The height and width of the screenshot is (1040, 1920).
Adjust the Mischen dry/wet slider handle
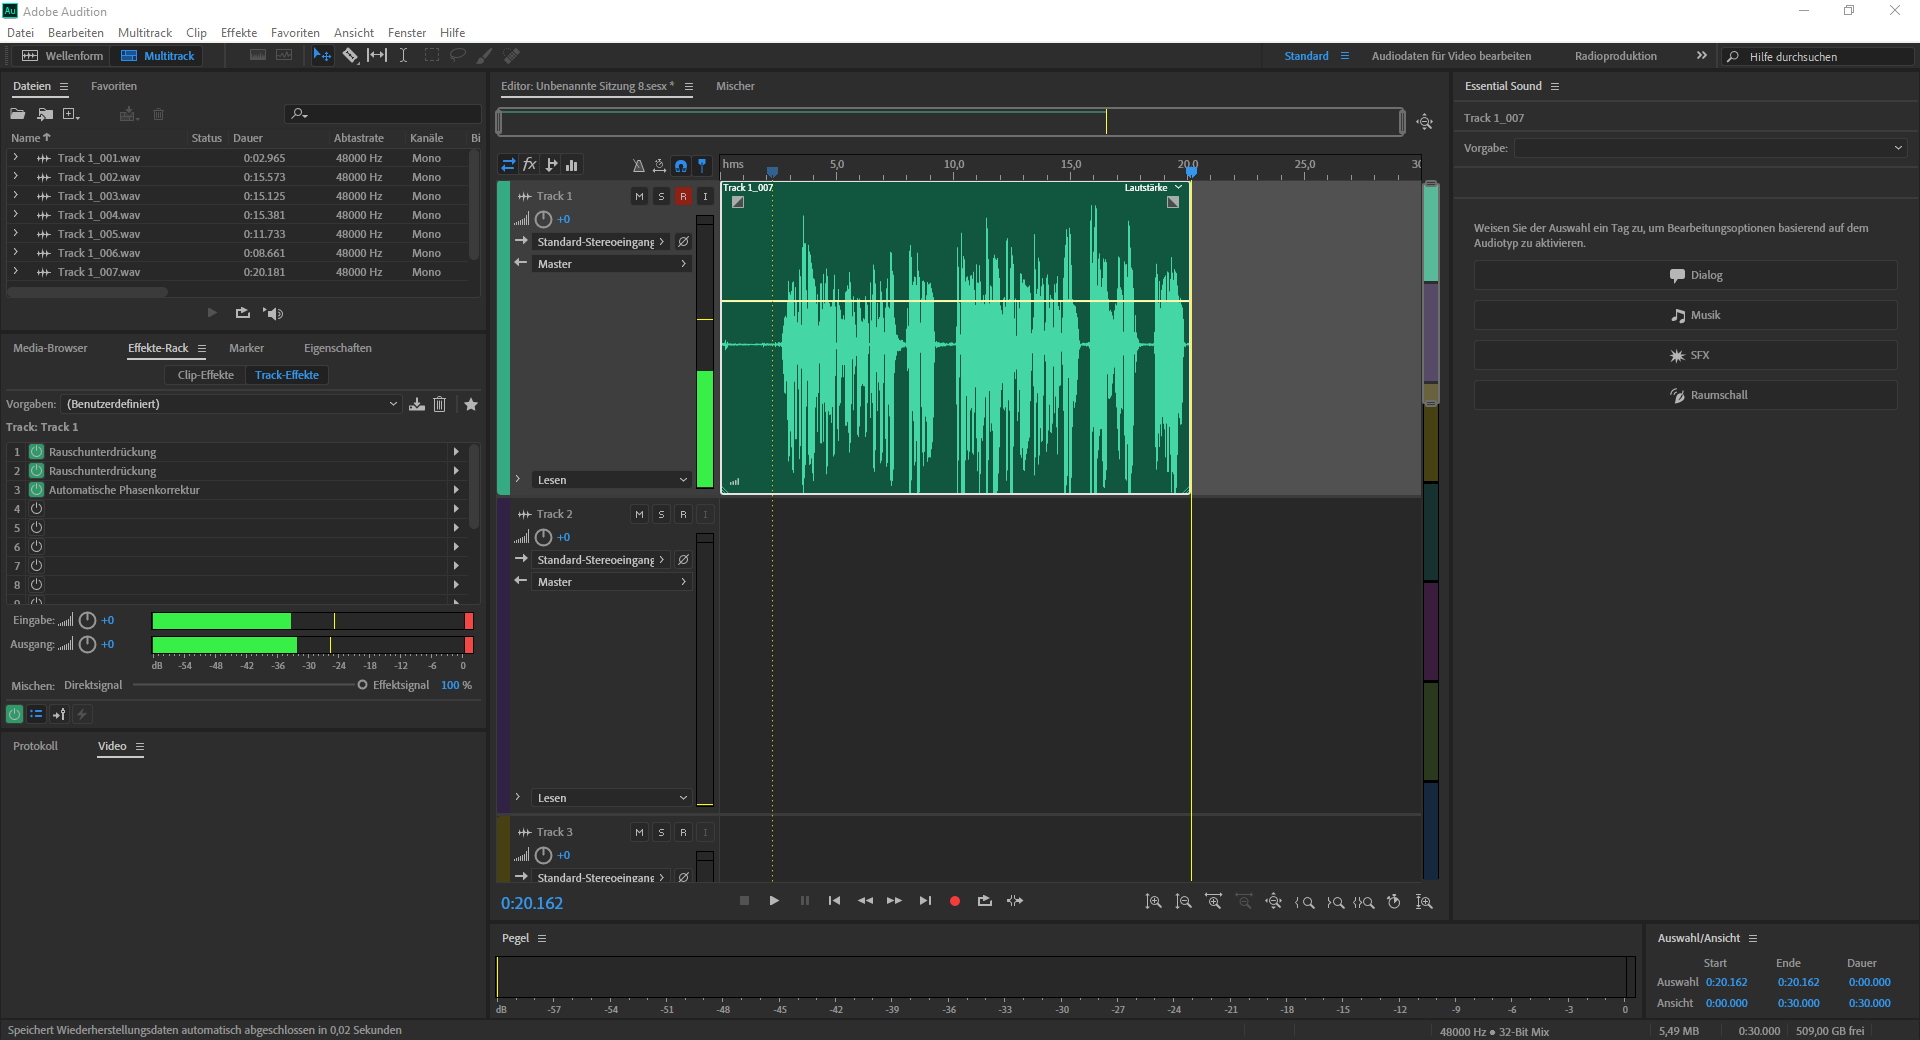(362, 685)
